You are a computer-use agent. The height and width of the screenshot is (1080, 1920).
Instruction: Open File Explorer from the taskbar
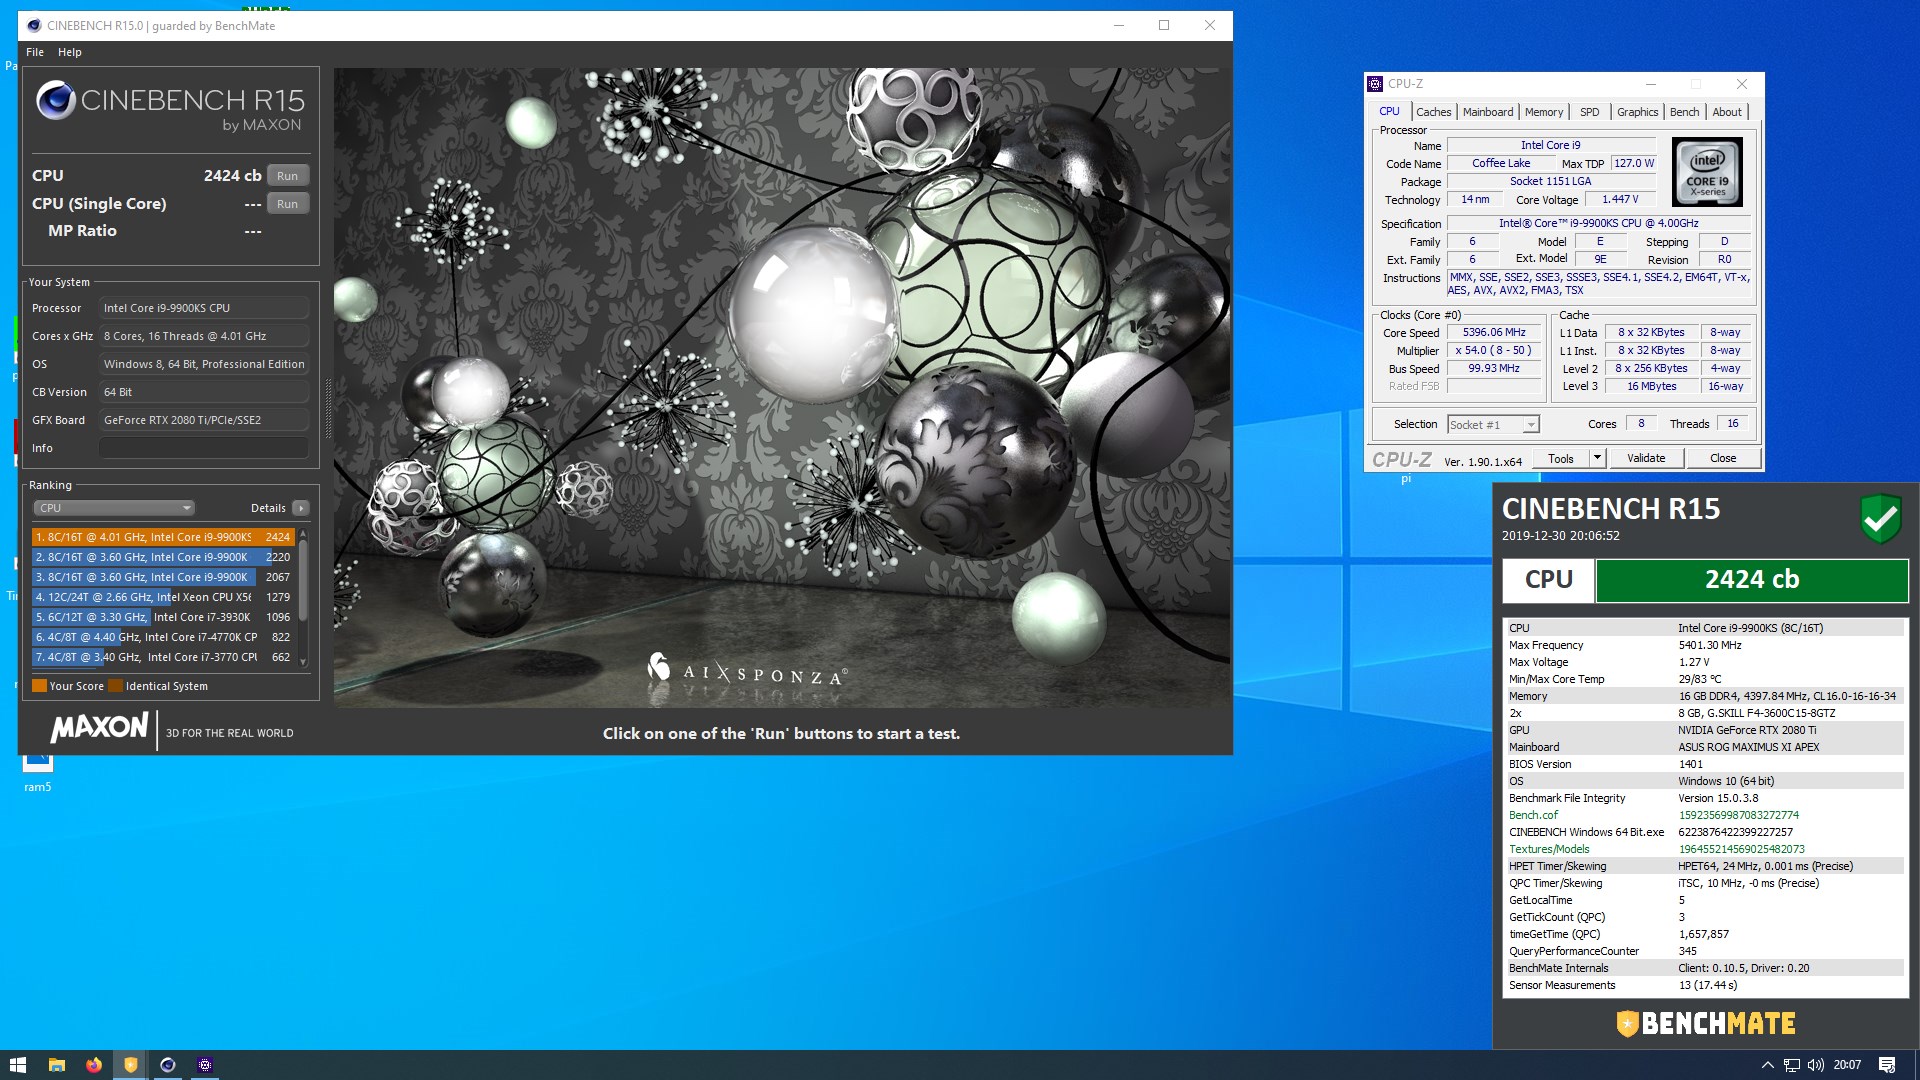56,1065
